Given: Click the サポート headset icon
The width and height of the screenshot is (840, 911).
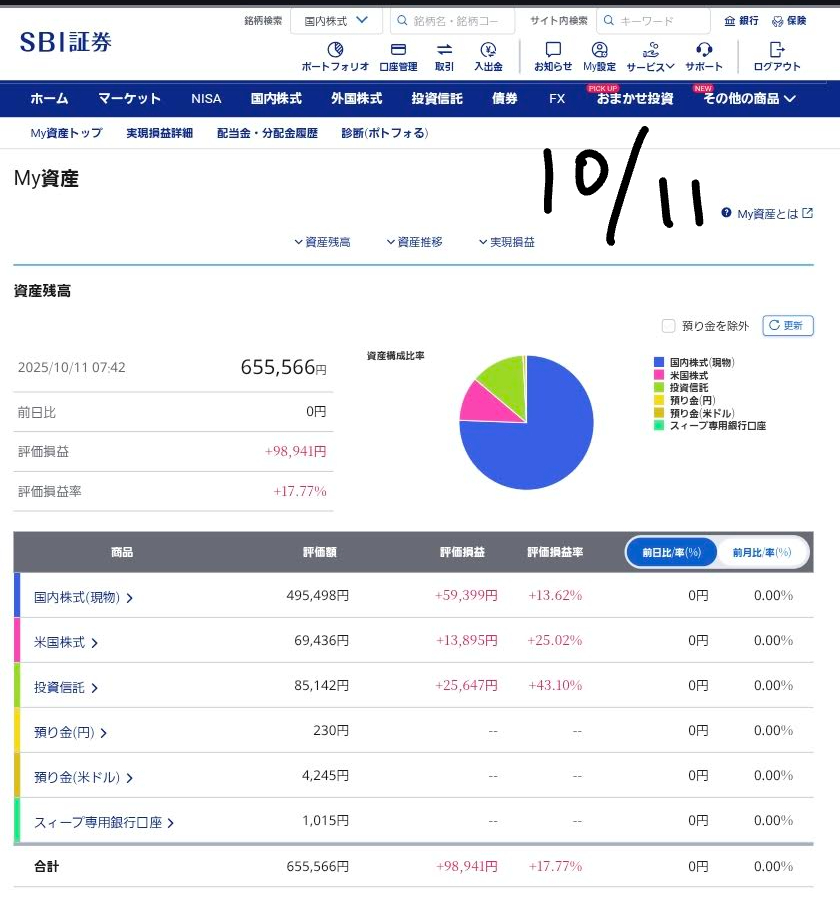Looking at the screenshot, I should point(704,51).
